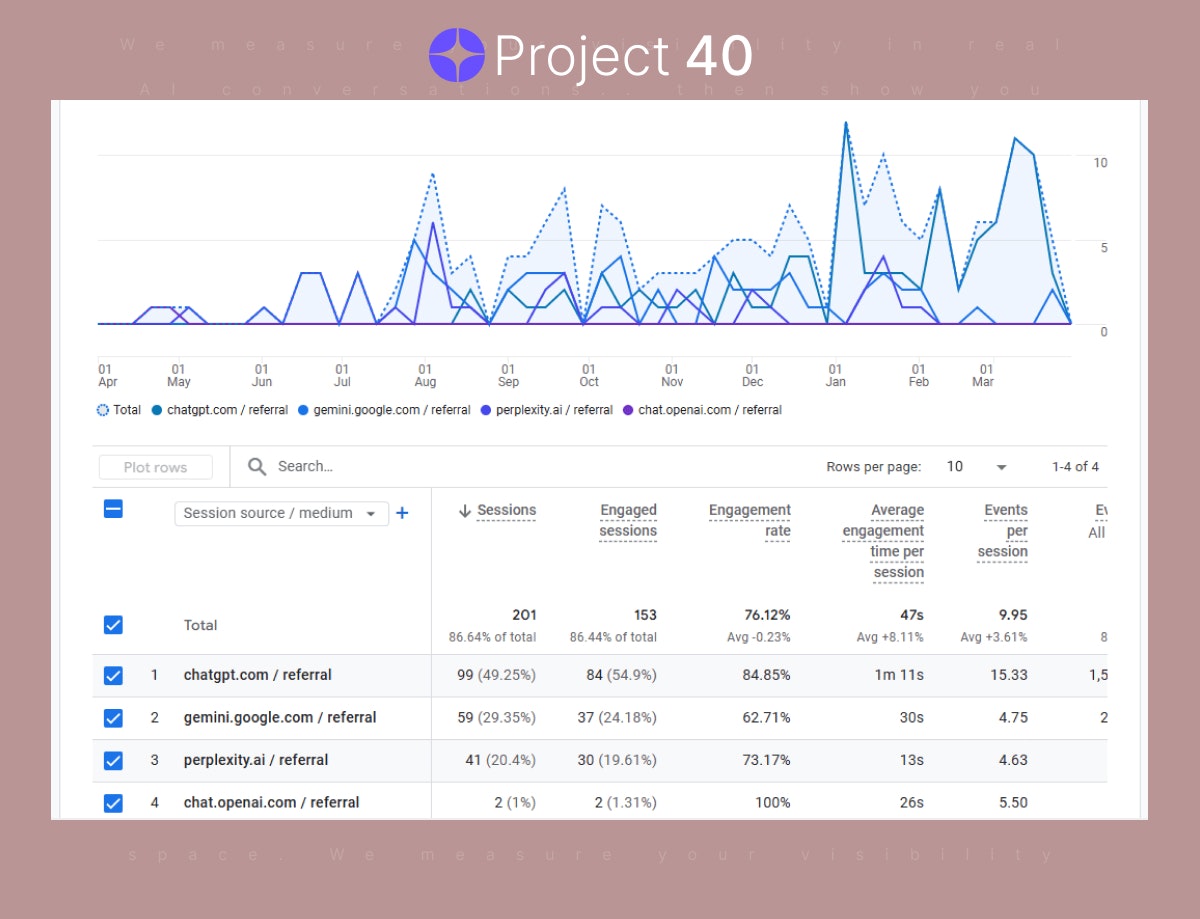
Task: Click chat.openai.com / referral row label
Action: tap(271, 802)
